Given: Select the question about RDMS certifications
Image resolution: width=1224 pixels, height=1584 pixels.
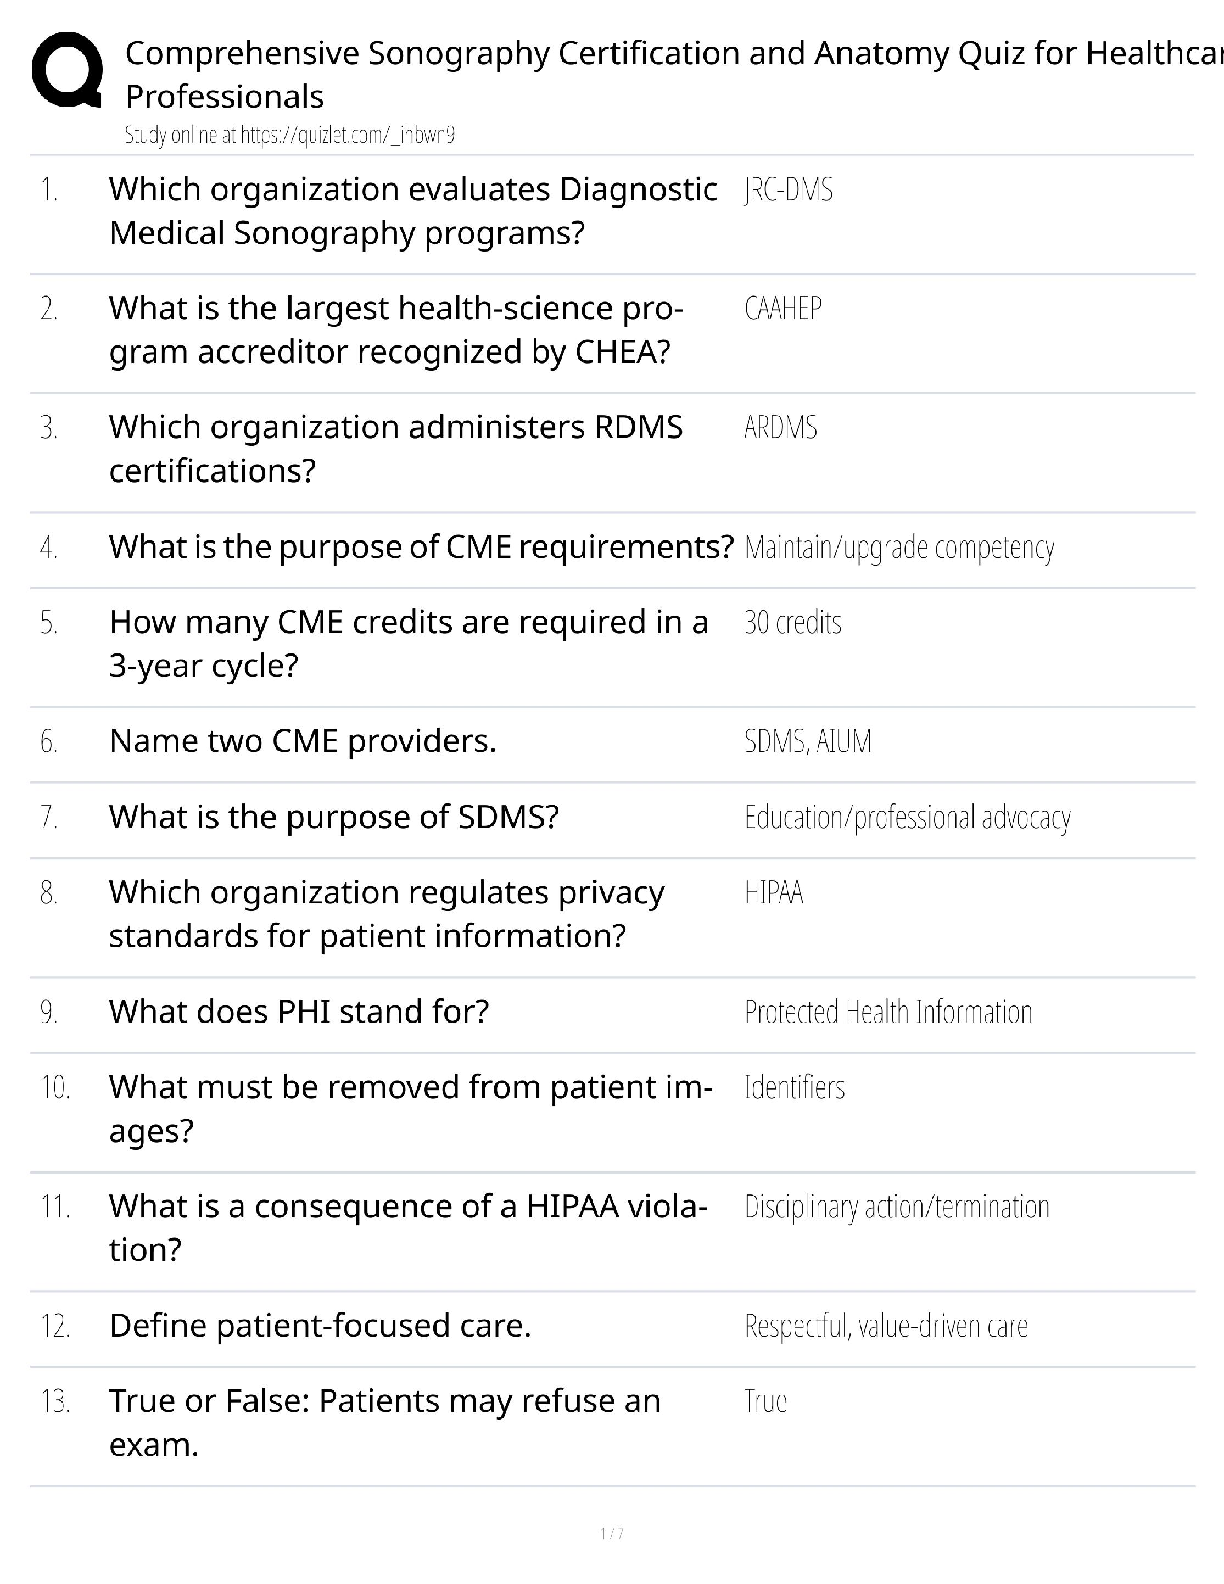Looking at the screenshot, I should (395, 448).
